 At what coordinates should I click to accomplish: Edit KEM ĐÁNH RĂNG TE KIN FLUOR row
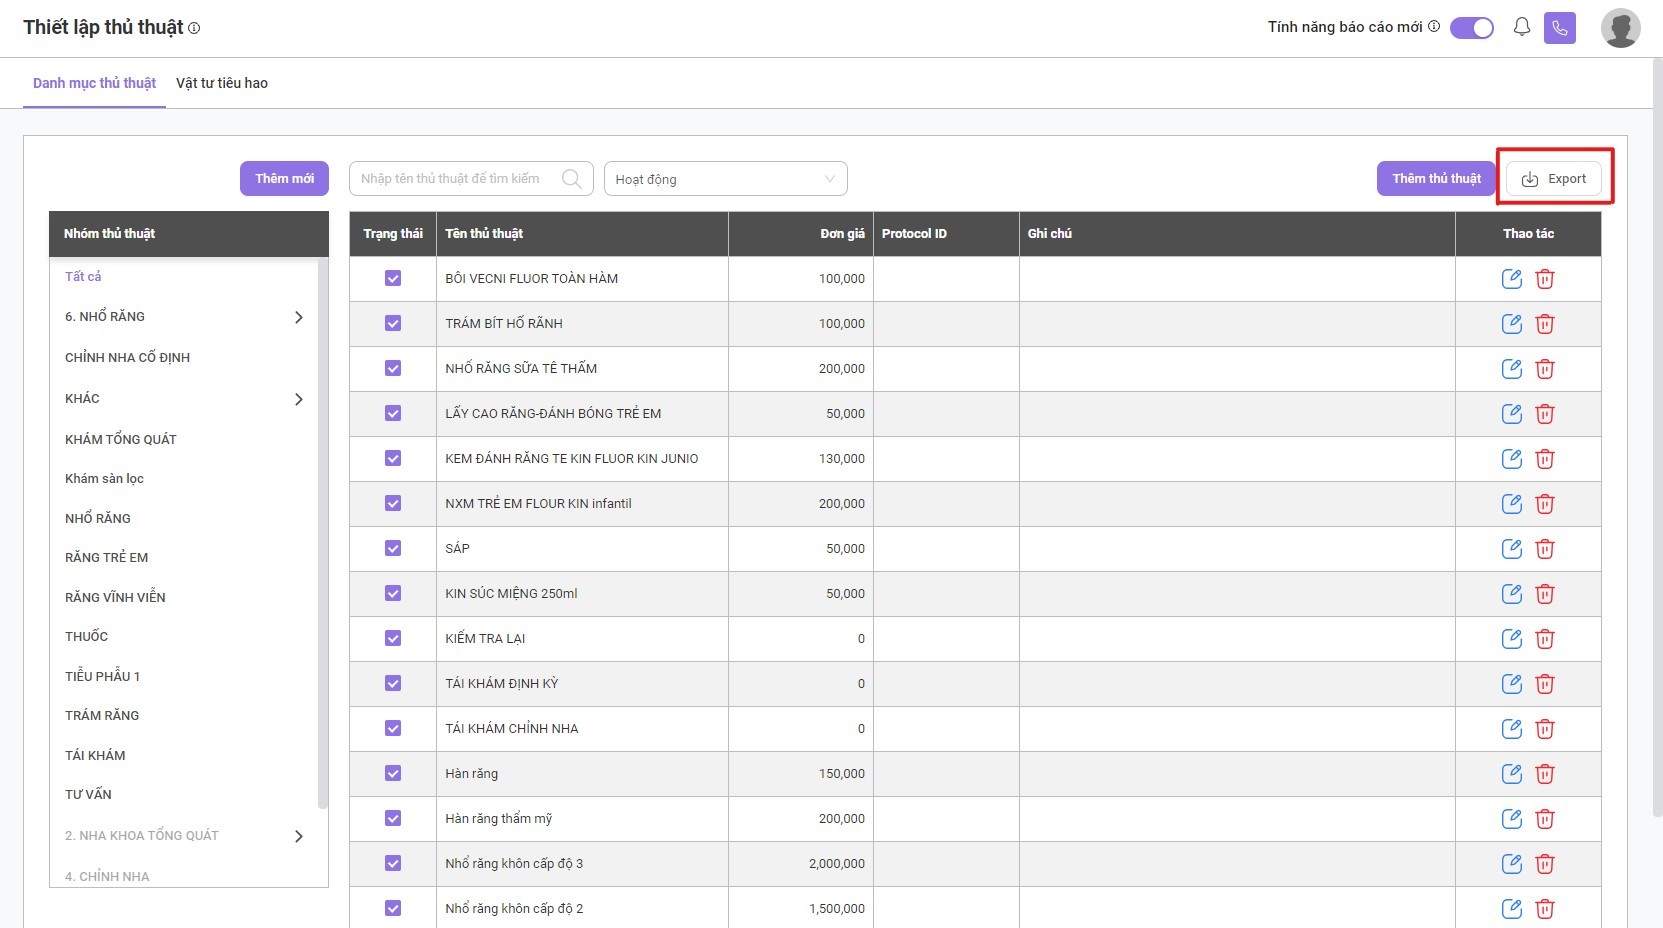pos(1511,459)
